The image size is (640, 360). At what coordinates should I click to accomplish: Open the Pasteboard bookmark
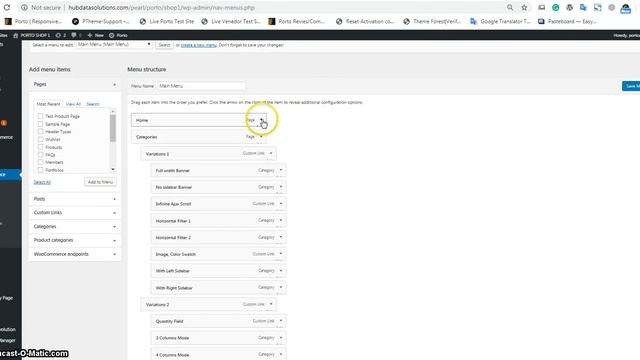pyautogui.click(x=567, y=21)
